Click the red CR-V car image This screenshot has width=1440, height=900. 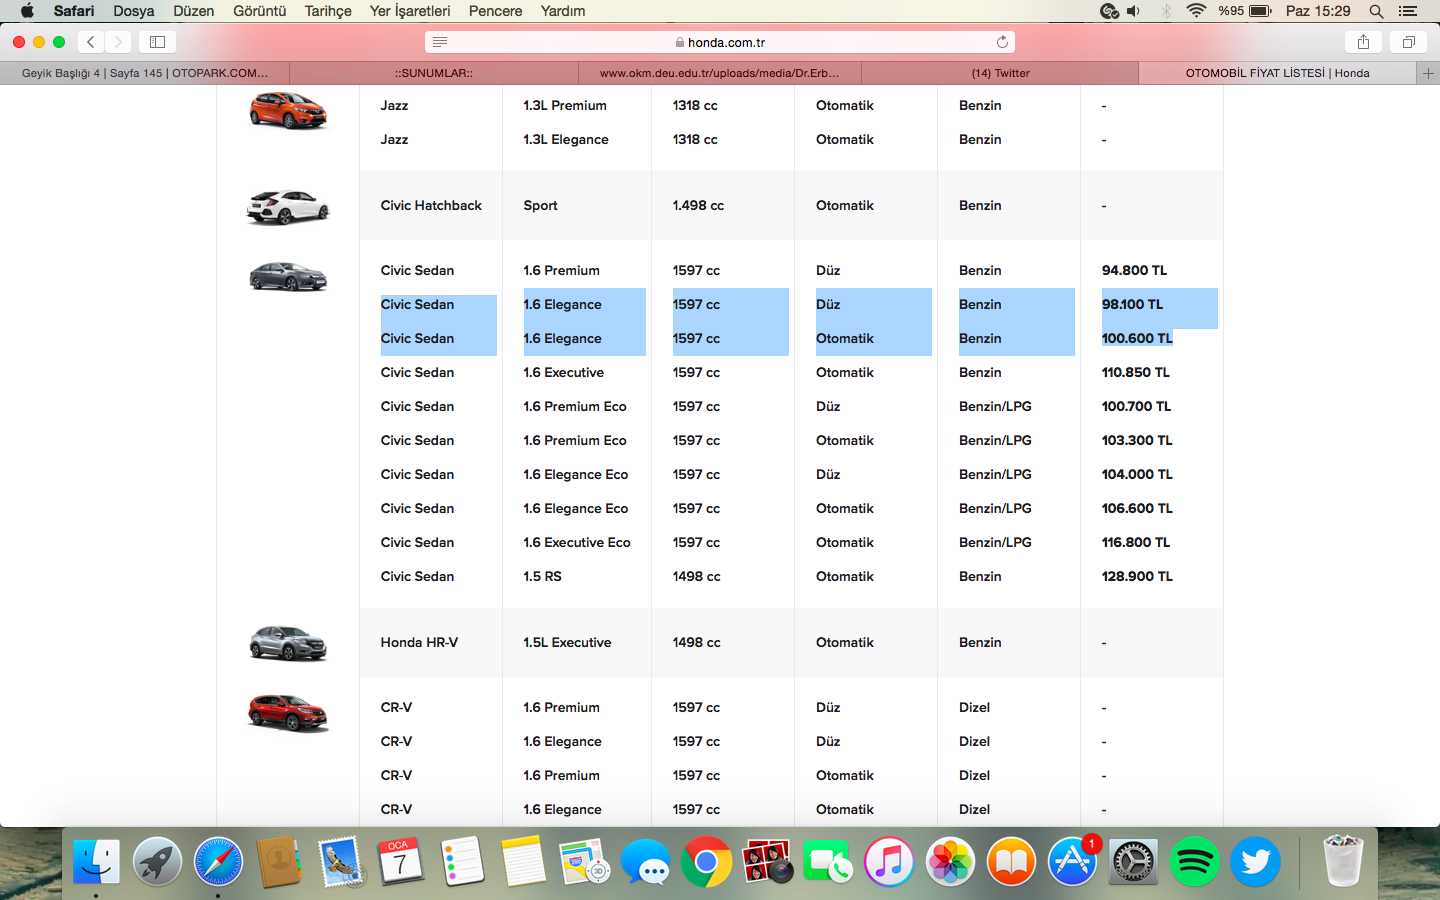pos(288,713)
